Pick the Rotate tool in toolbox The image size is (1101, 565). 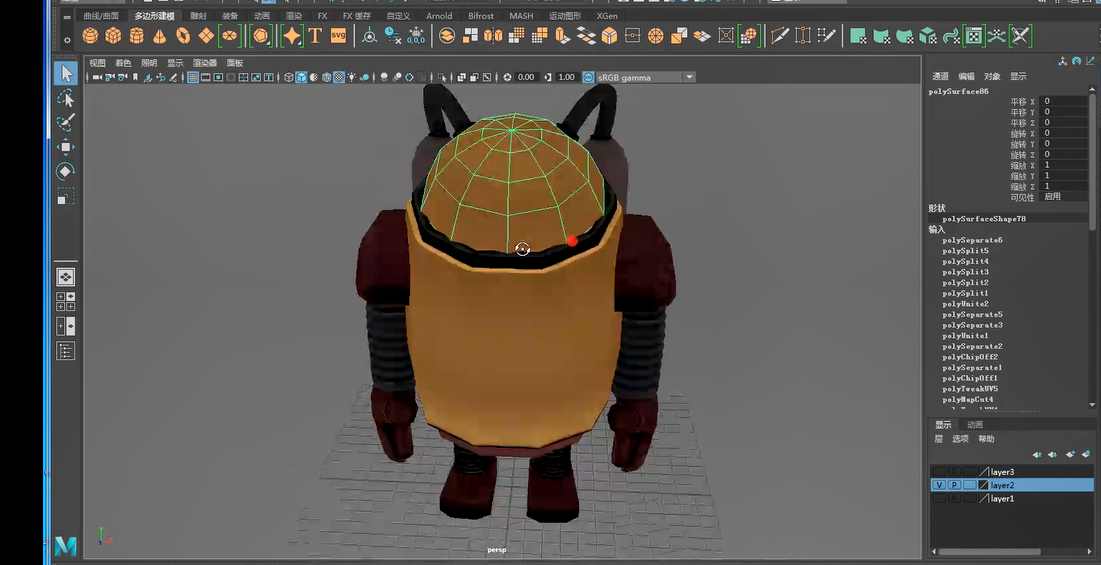click(x=66, y=171)
